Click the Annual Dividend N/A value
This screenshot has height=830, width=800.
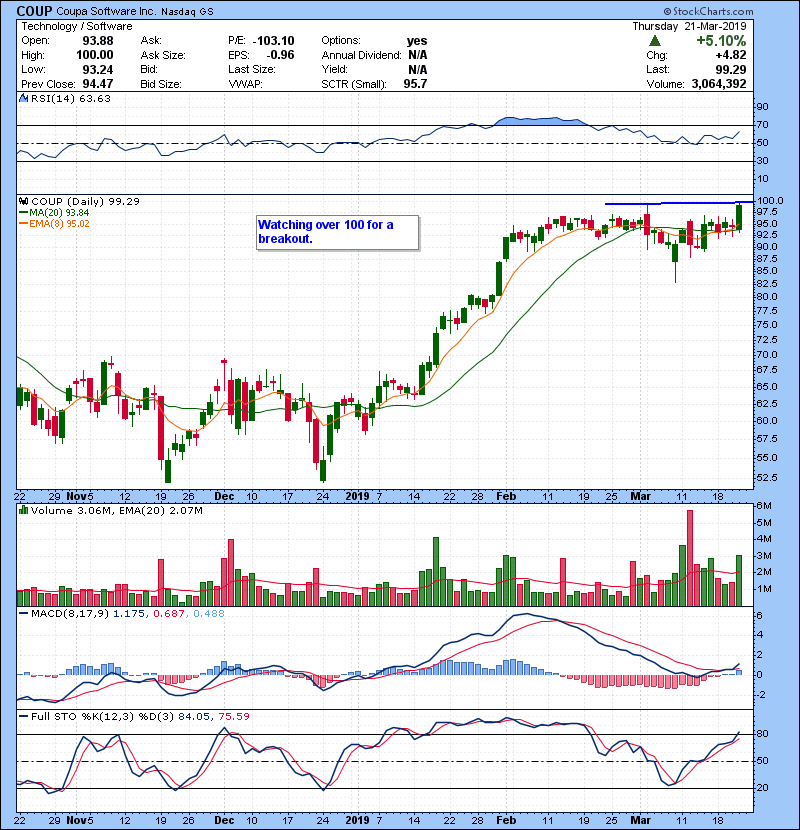coord(418,55)
